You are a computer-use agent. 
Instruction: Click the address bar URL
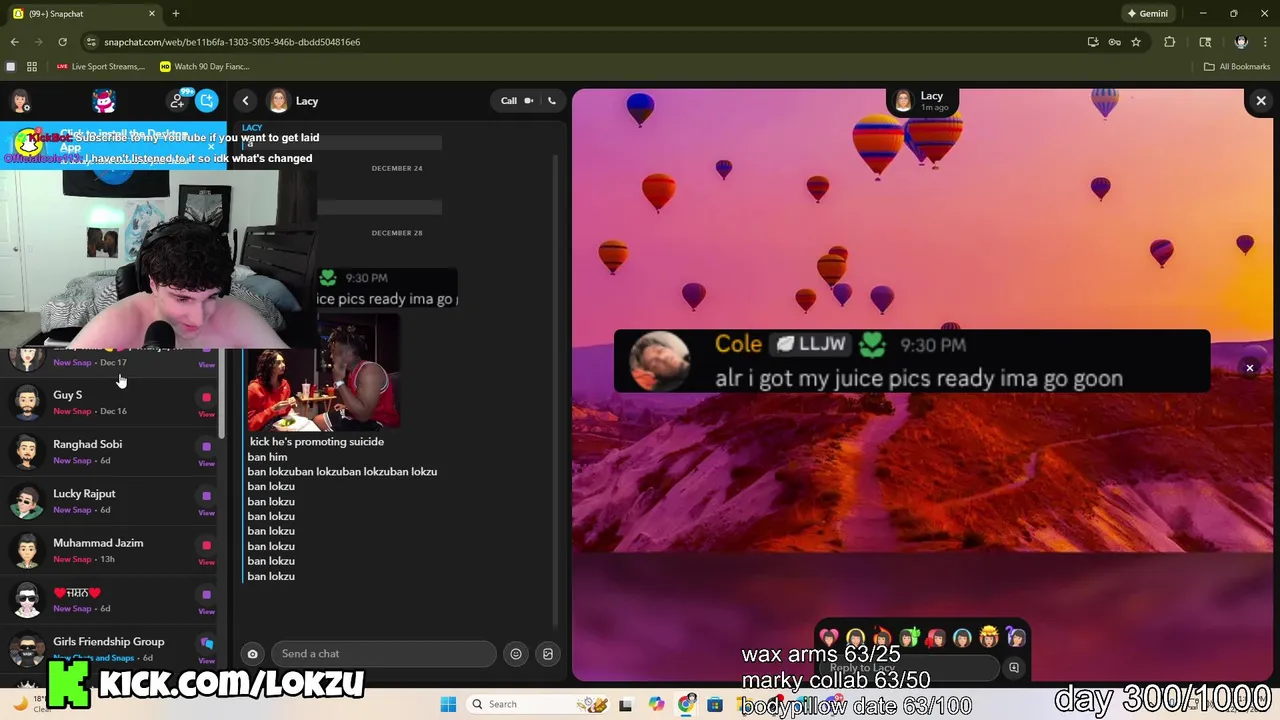pos(232,42)
